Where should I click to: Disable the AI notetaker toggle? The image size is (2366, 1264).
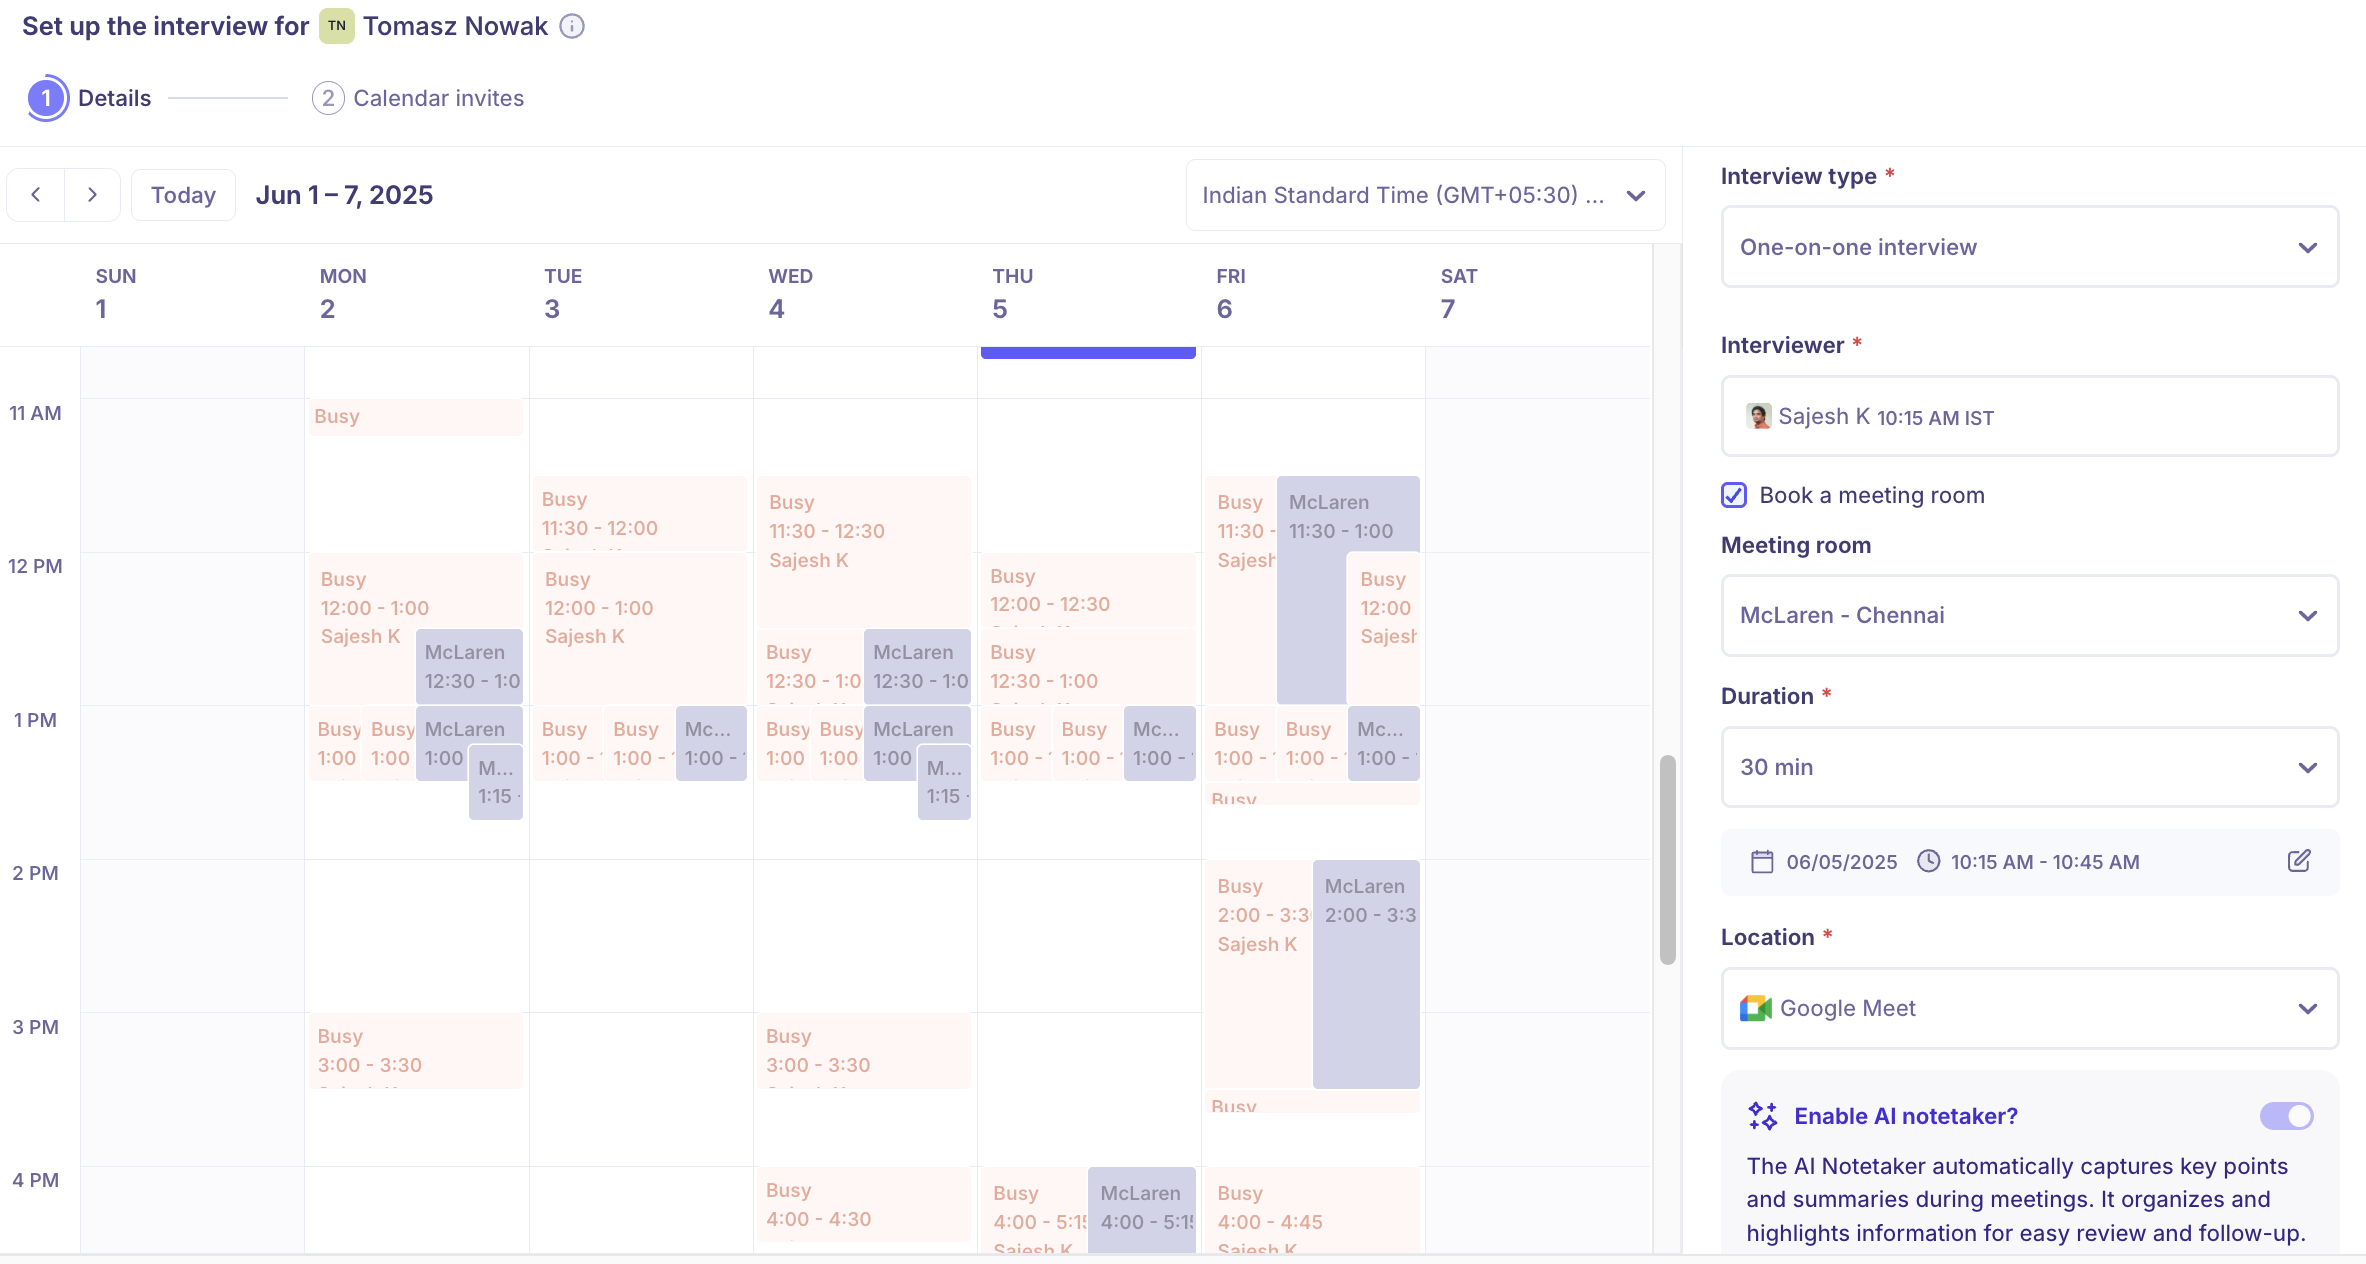point(2287,1116)
